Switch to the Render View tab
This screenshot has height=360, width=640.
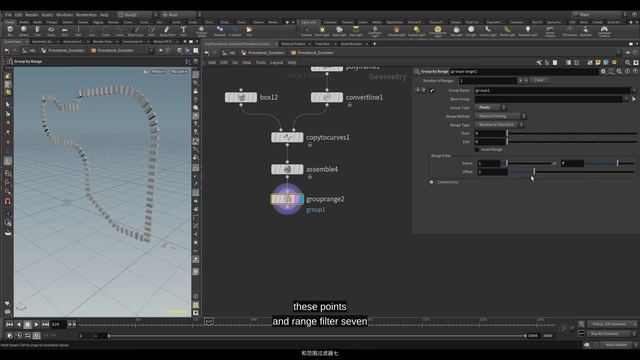[x=102, y=42]
